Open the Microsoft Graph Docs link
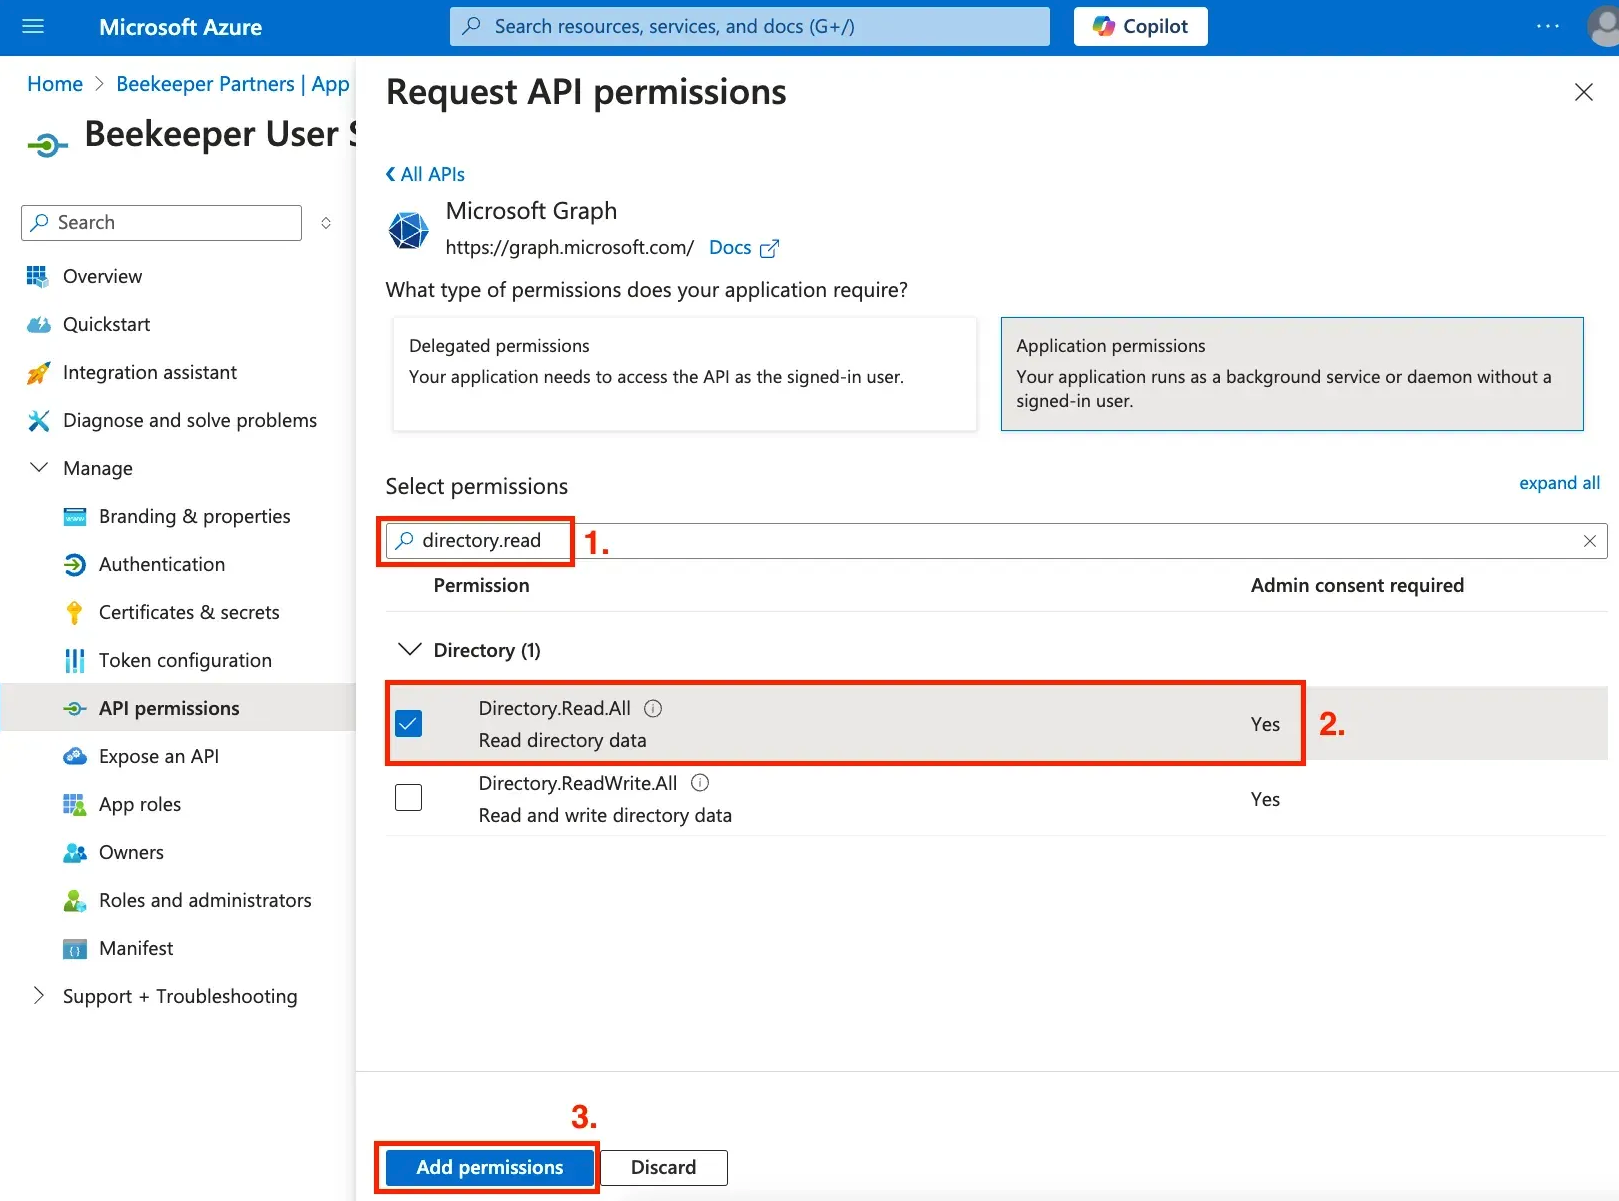The image size is (1619, 1201). pyautogui.click(x=743, y=248)
